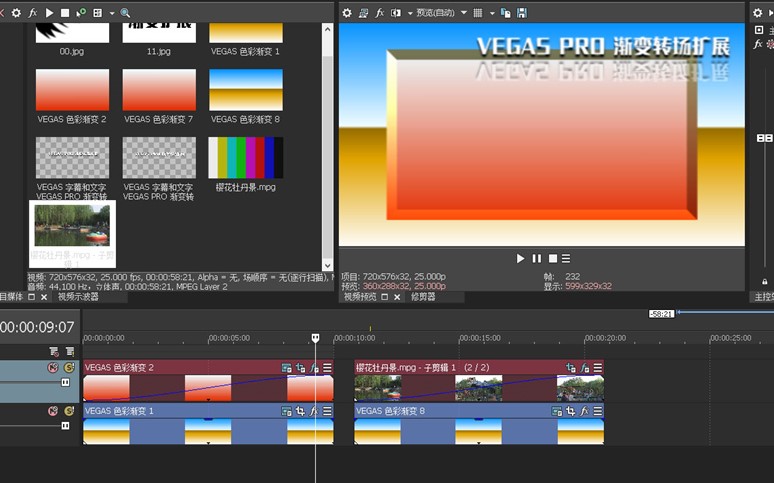
Task: Mute the VEGAS 色彩渐变 1 track
Action: click(x=53, y=411)
